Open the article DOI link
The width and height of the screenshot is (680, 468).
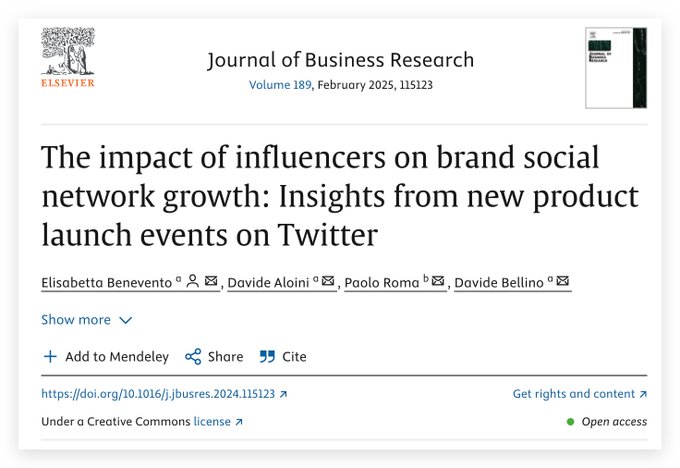click(x=158, y=394)
